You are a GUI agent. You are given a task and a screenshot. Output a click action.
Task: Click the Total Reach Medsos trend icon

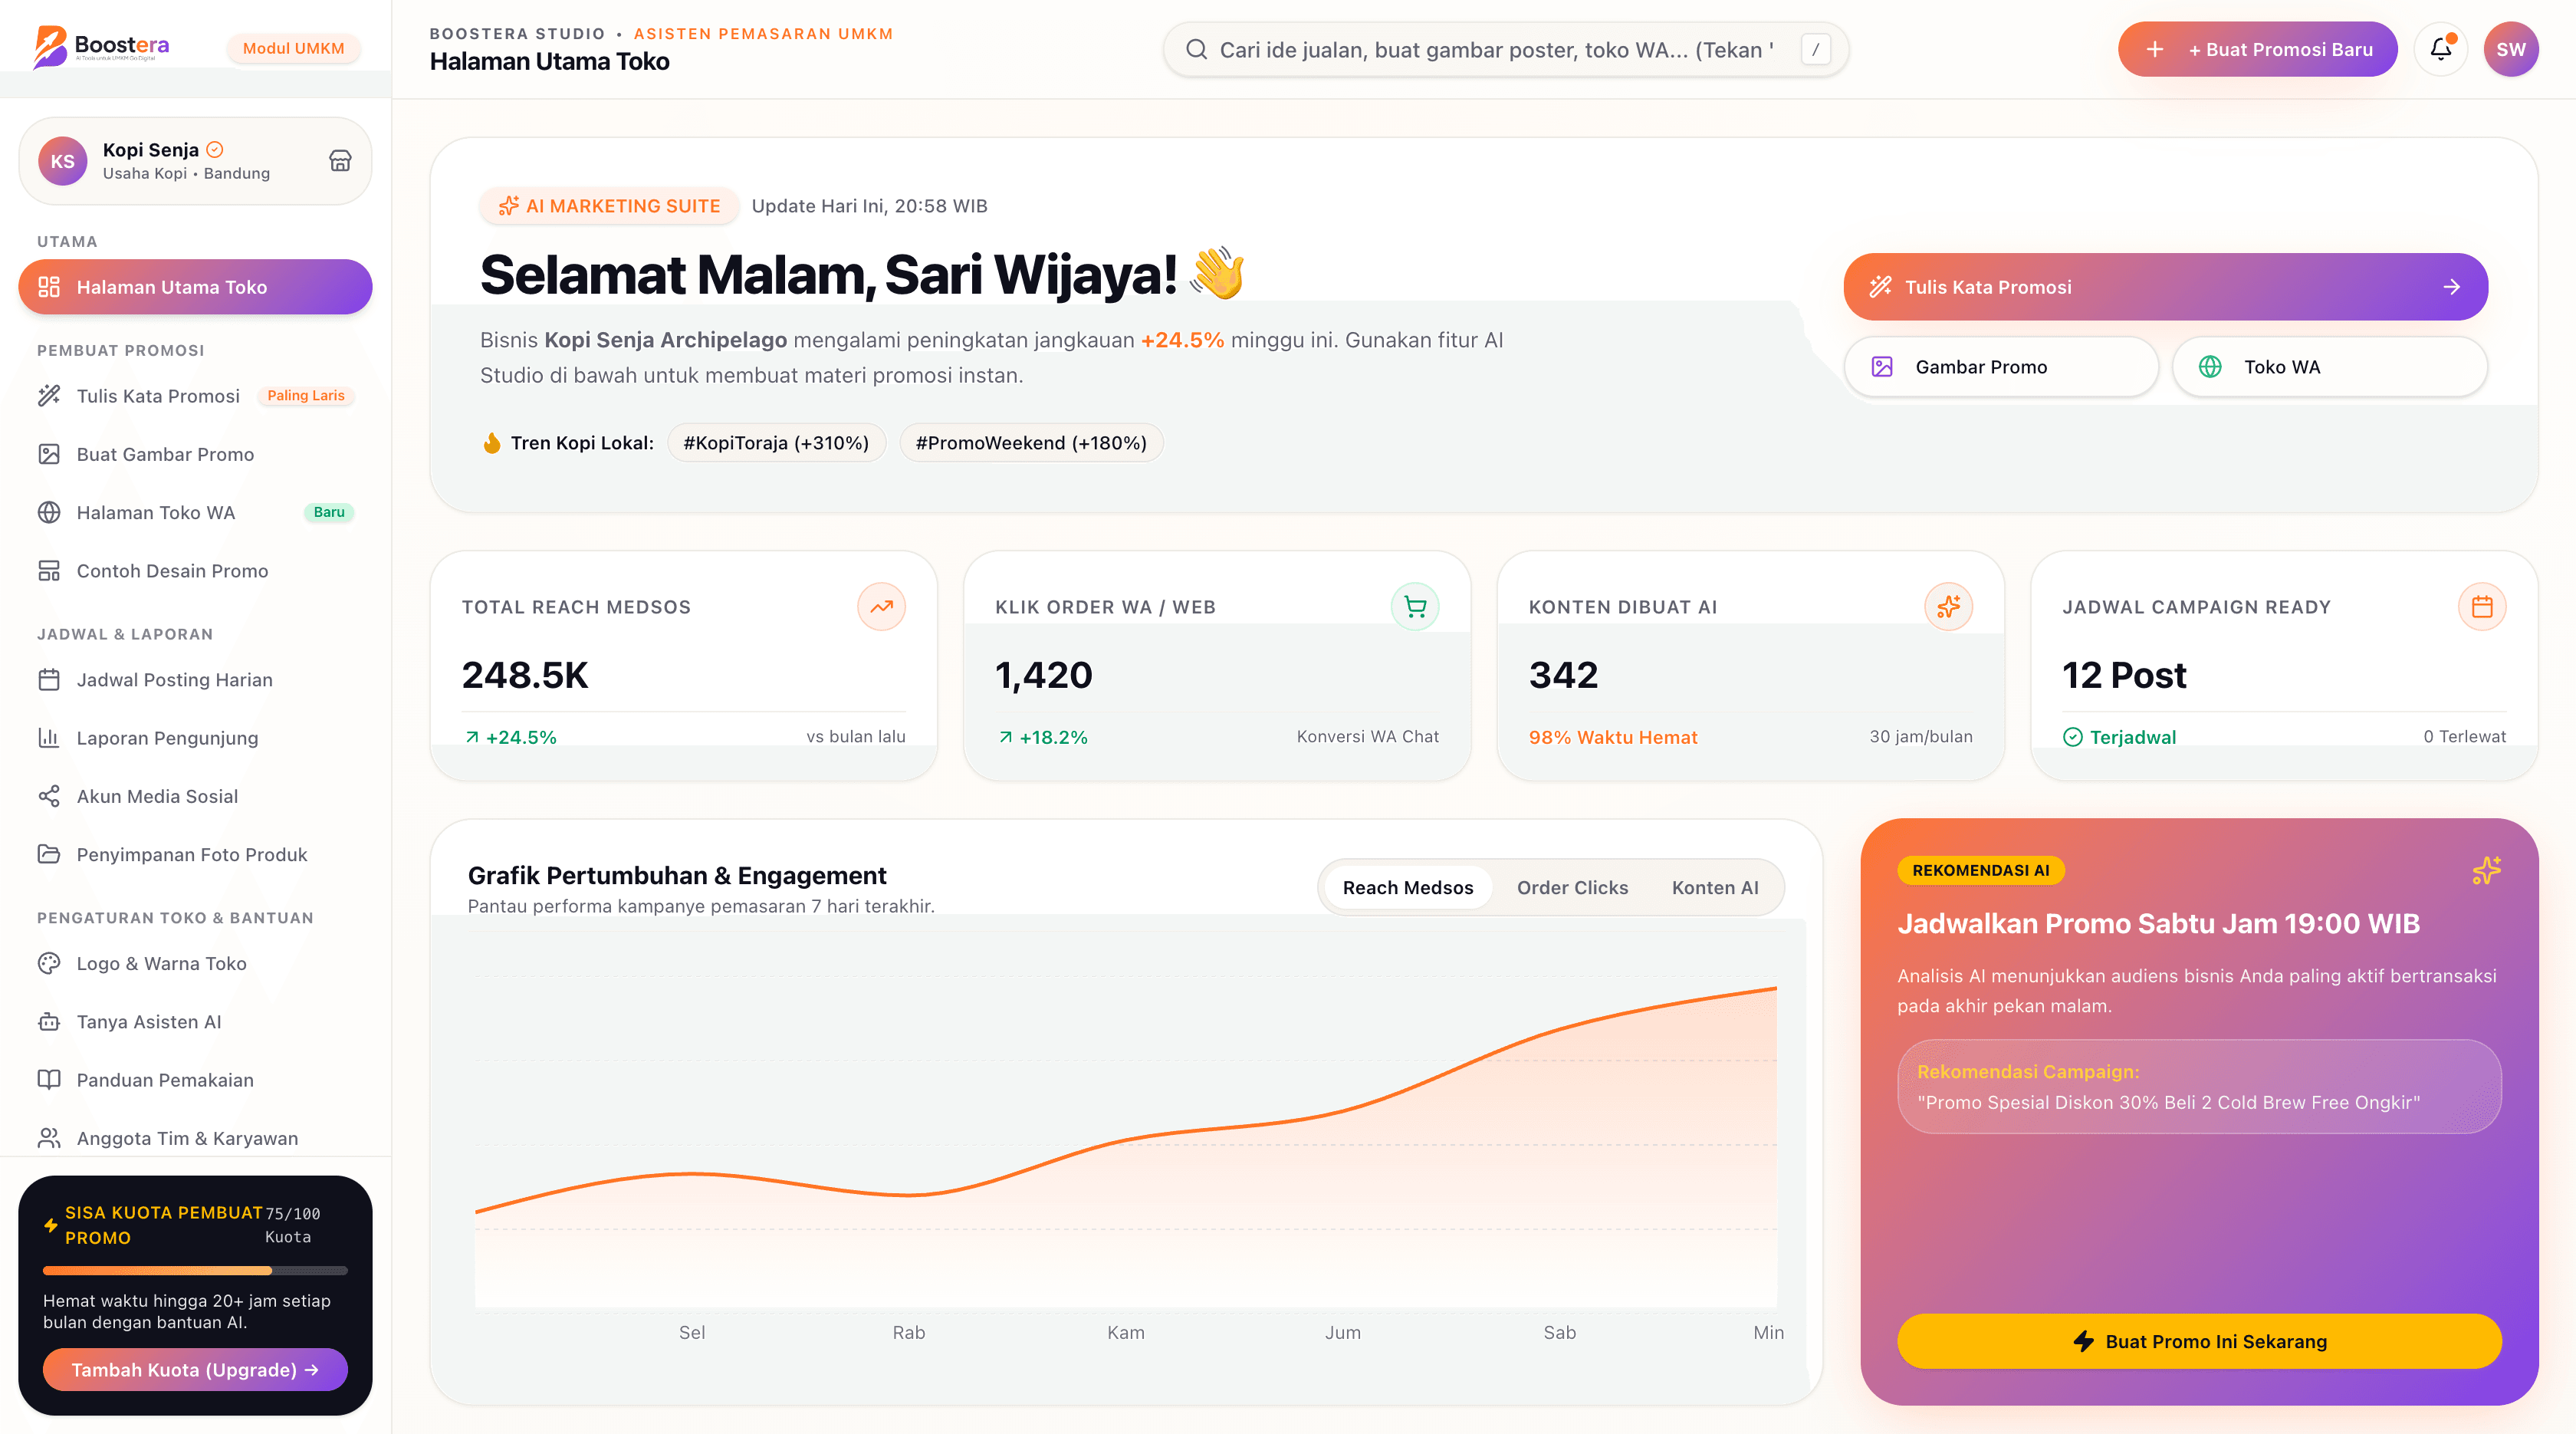click(881, 607)
